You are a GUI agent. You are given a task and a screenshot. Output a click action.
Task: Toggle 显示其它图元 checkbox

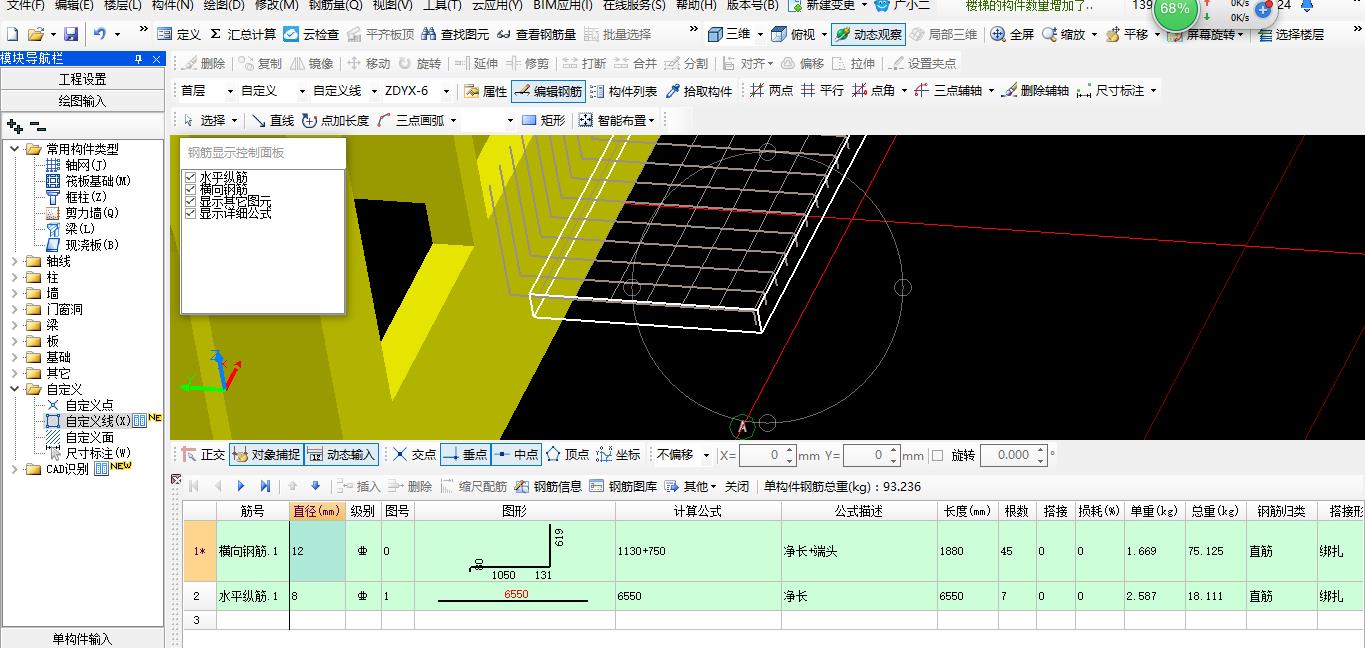pos(190,201)
